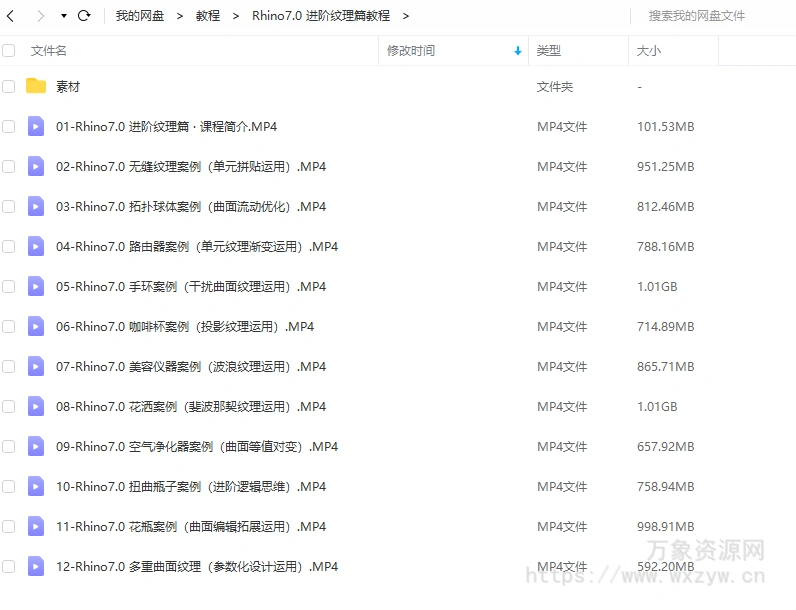
Task: Sort the list by 文件名 column
Action: pyautogui.click(x=49, y=51)
